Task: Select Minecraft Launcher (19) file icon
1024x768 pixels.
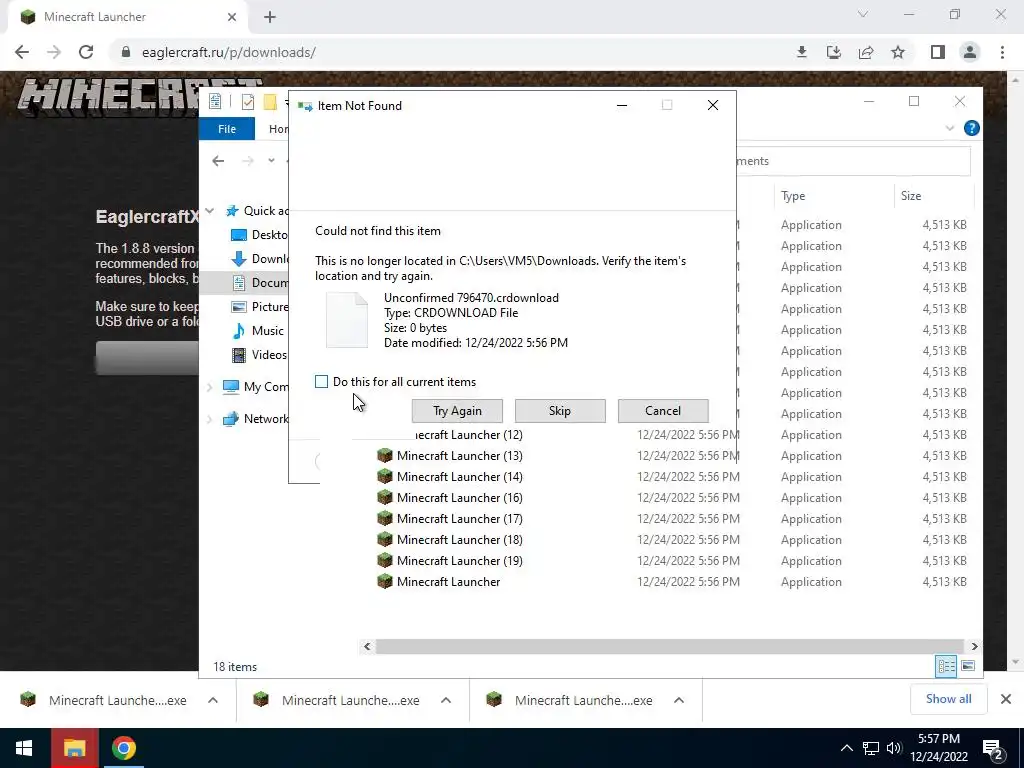Action: [385, 560]
